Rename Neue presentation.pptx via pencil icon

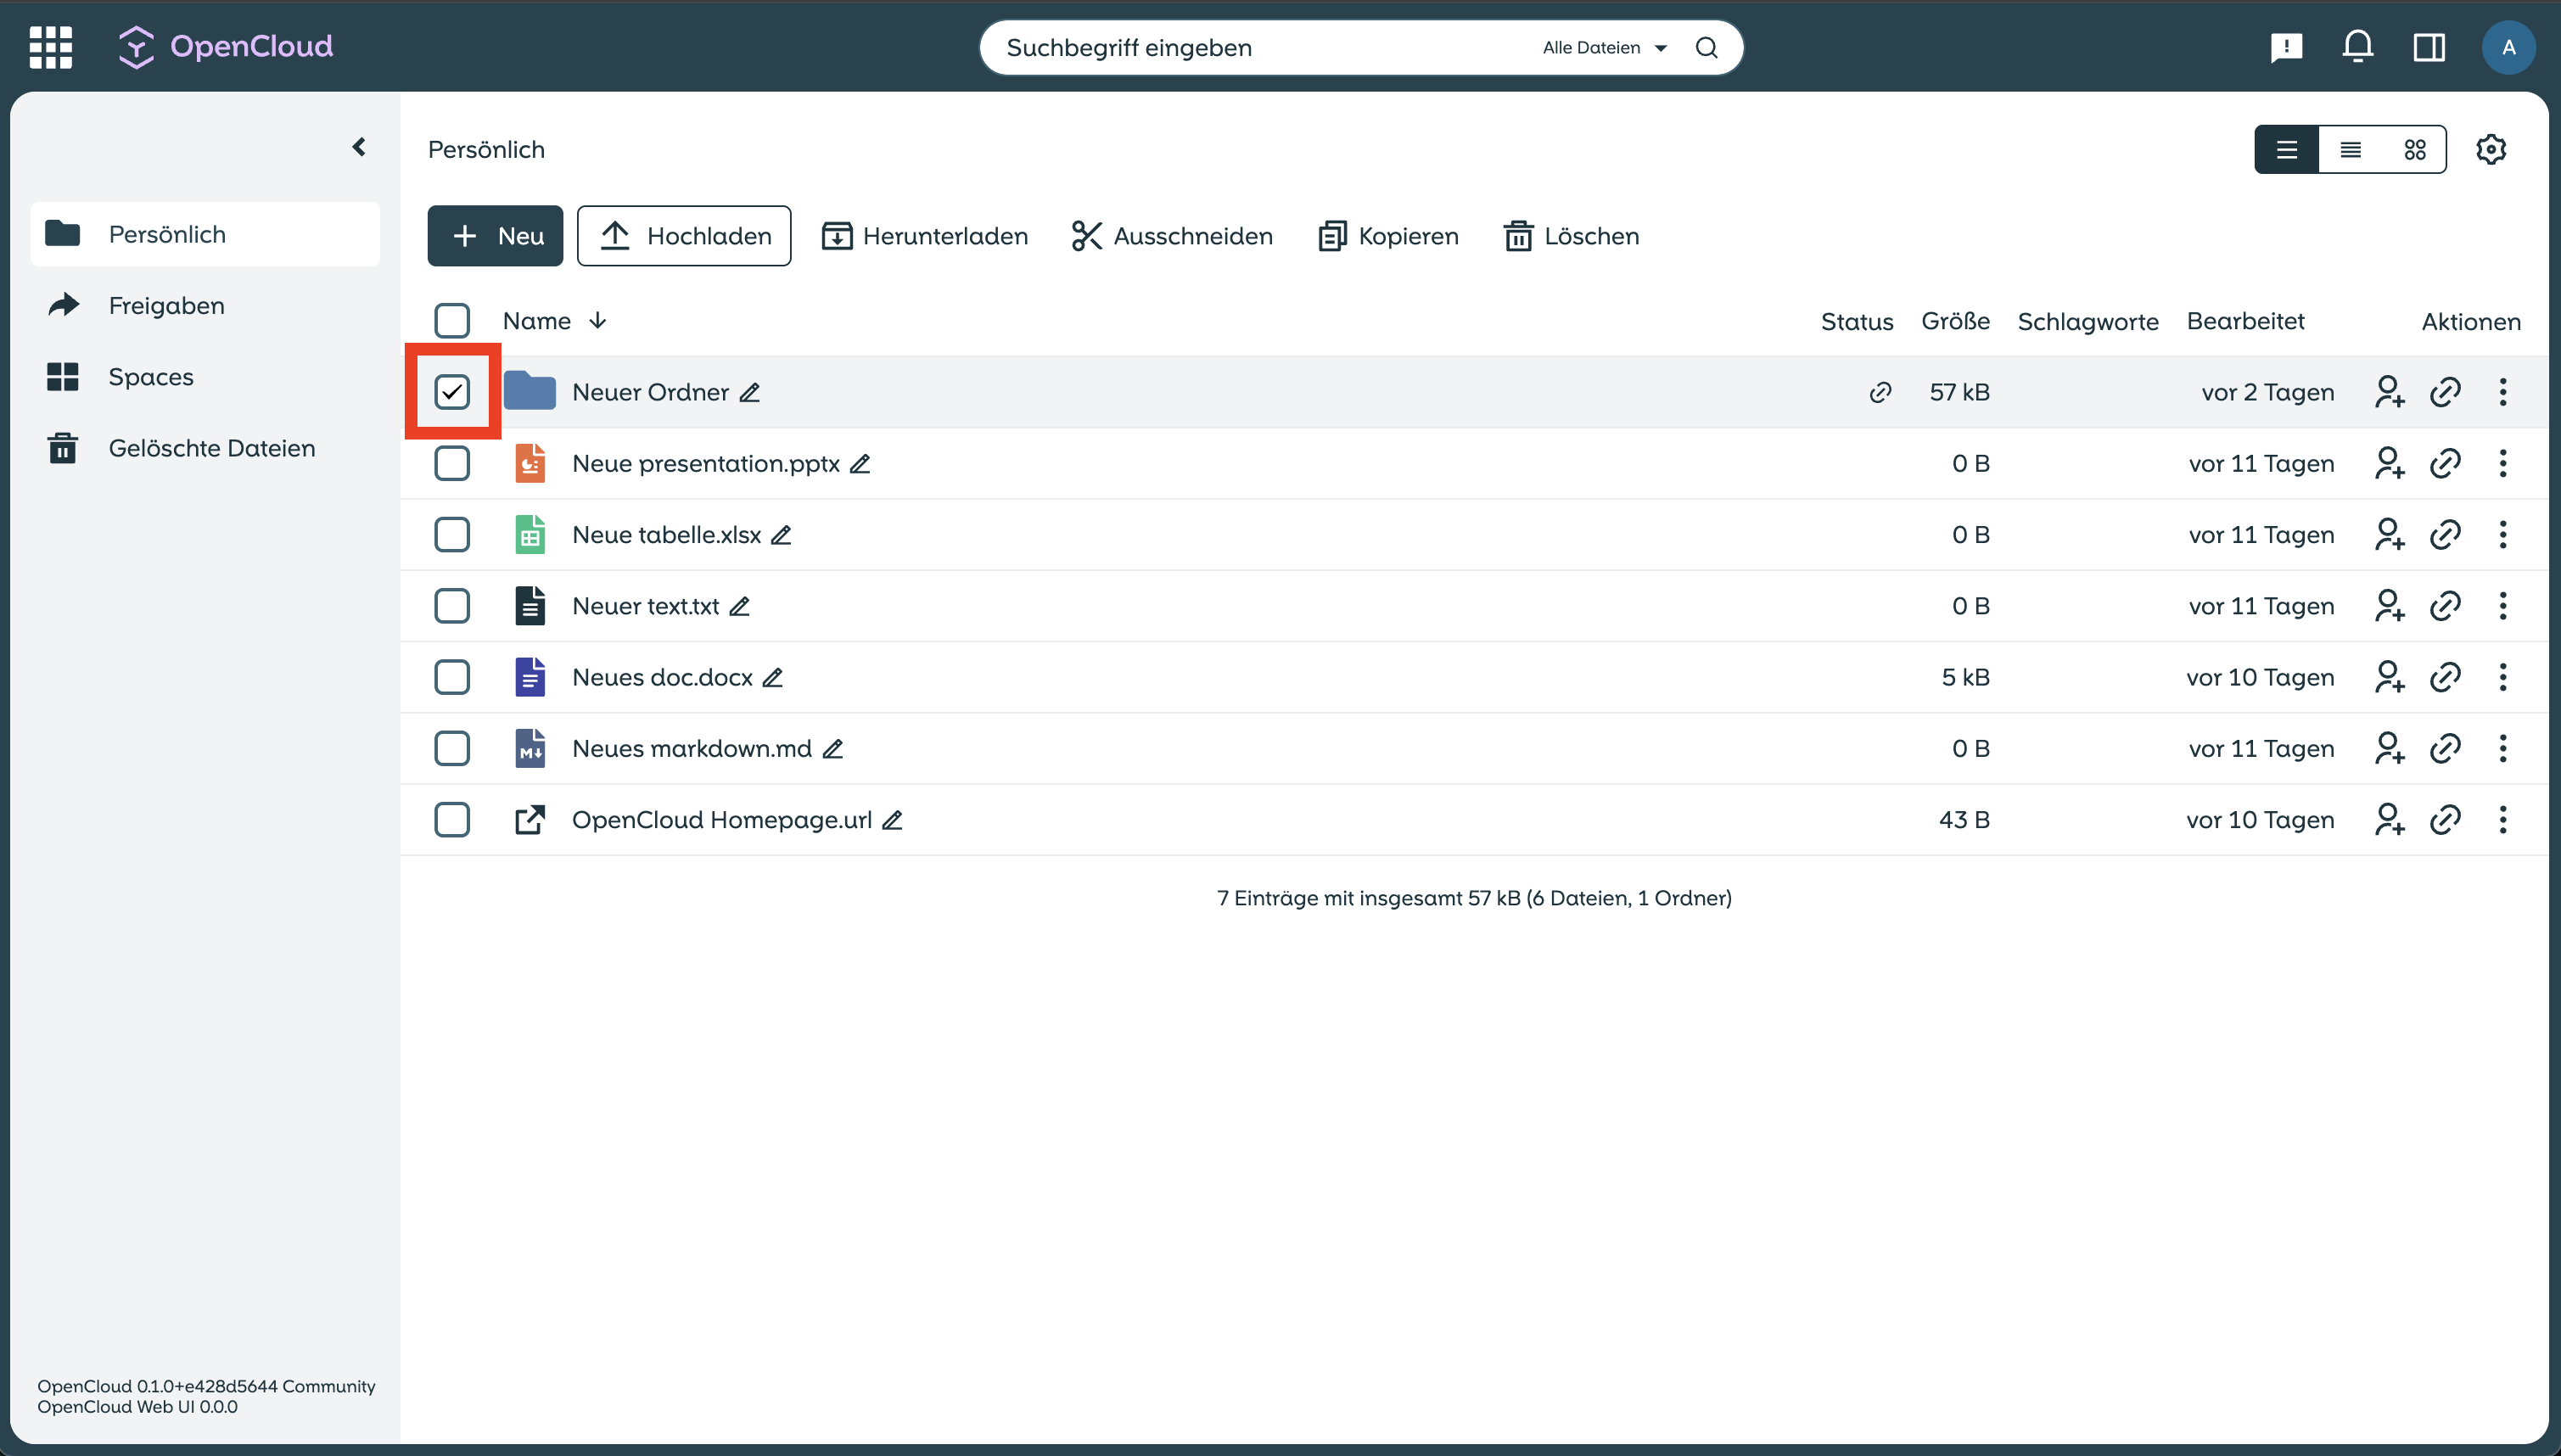pos(860,463)
